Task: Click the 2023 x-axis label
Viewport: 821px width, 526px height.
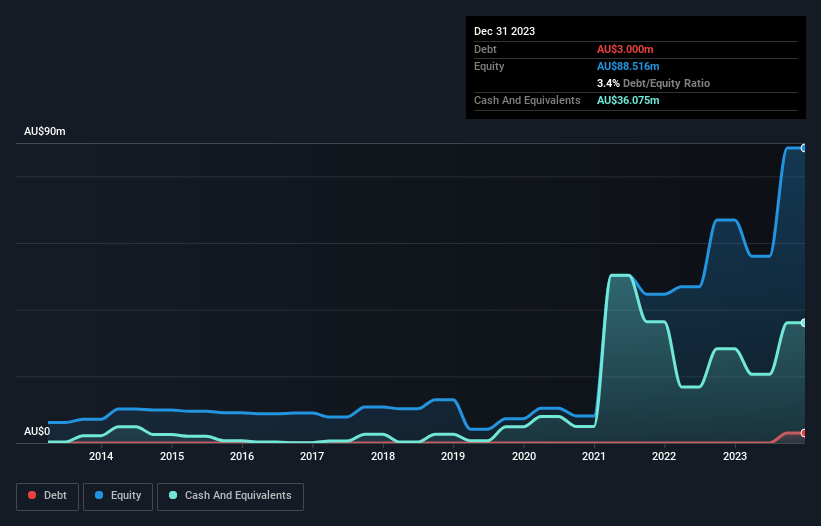Action: [x=735, y=456]
